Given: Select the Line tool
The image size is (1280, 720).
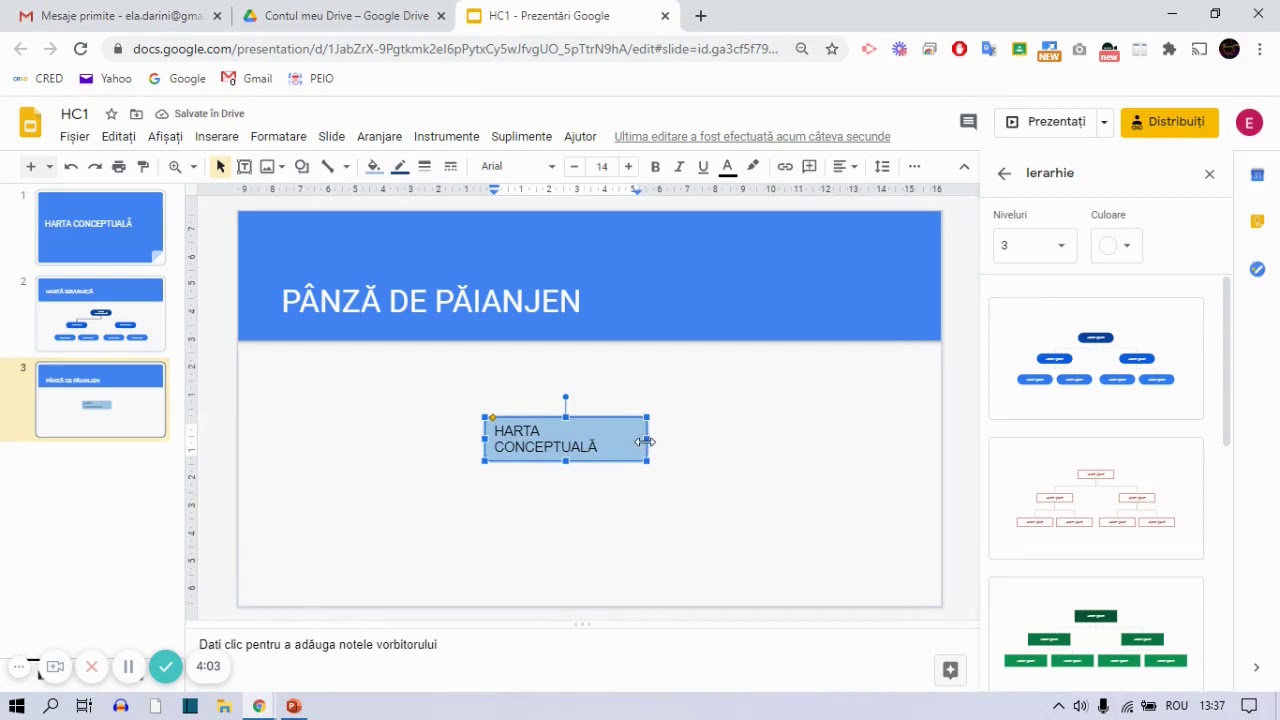Looking at the screenshot, I should click(327, 166).
